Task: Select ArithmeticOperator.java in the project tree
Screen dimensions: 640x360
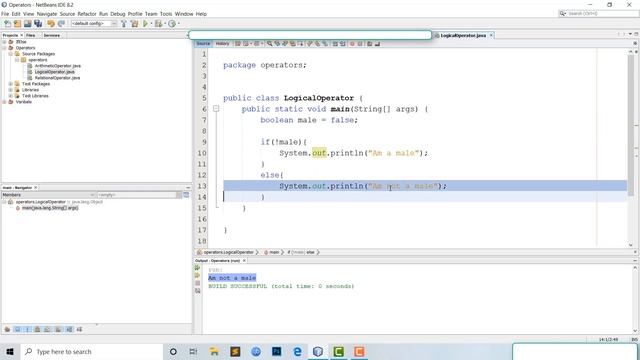Action: (58, 66)
